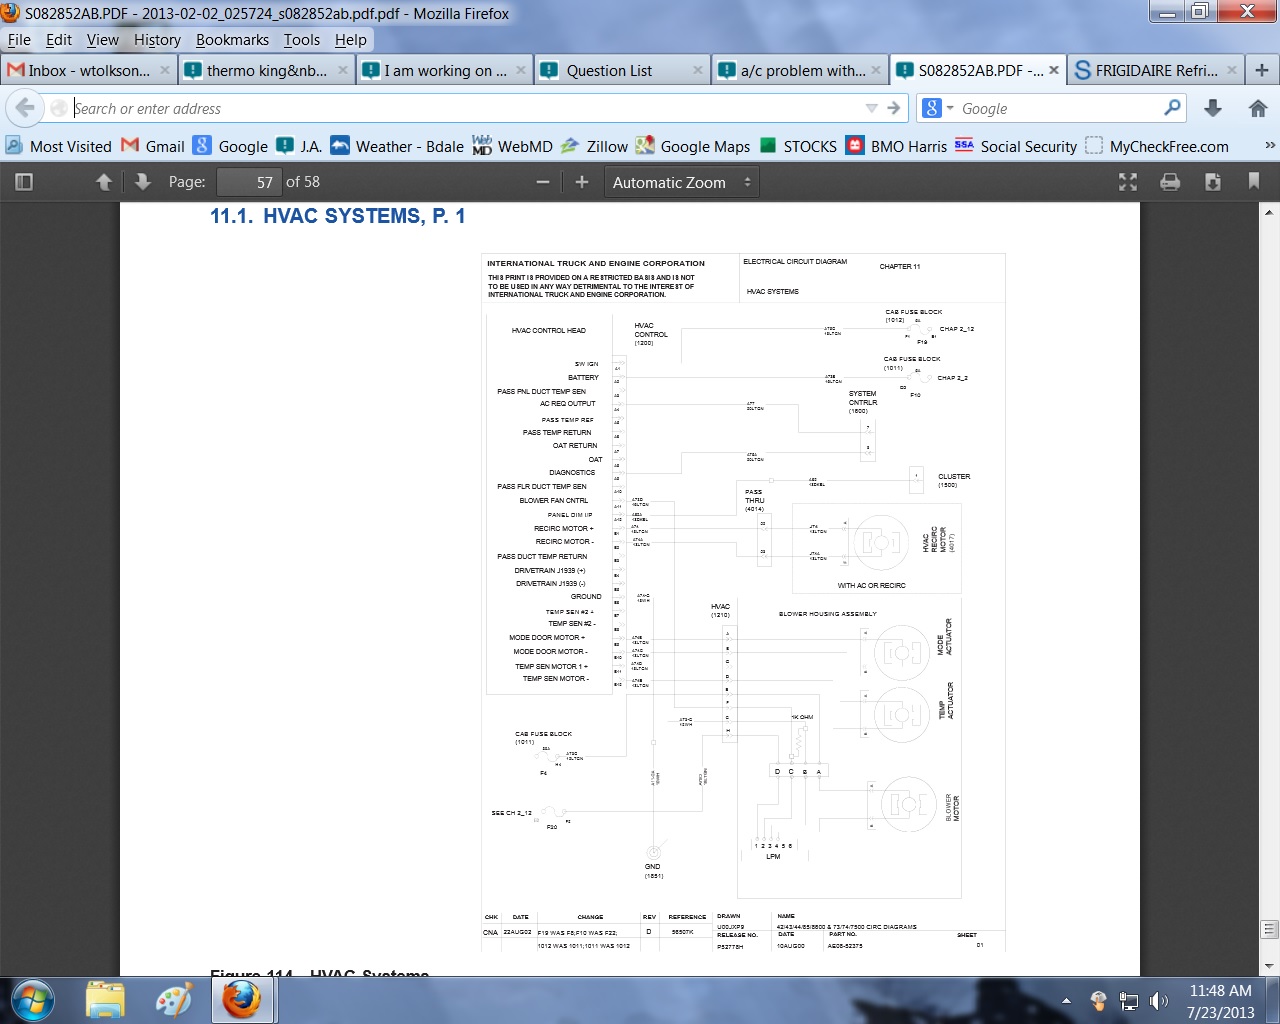Image resolution: width=1280 pixels, height=1024 pixels.
Task: Close the Question List tab
Action: (x=698, y=70)
